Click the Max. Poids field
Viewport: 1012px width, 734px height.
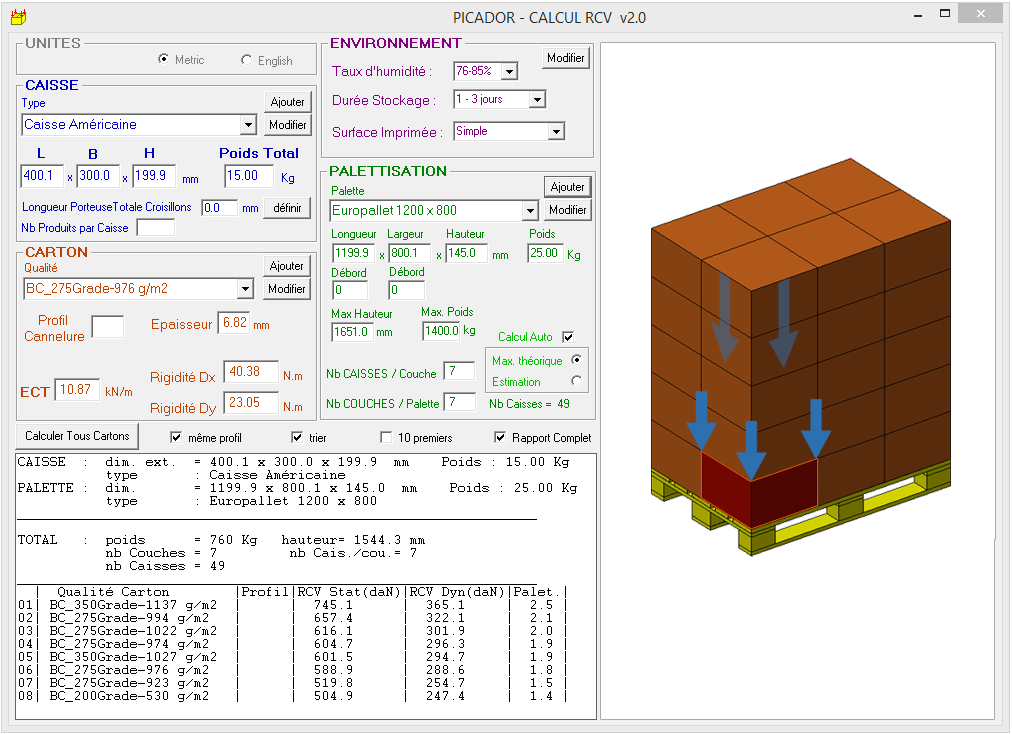[441, 331]
